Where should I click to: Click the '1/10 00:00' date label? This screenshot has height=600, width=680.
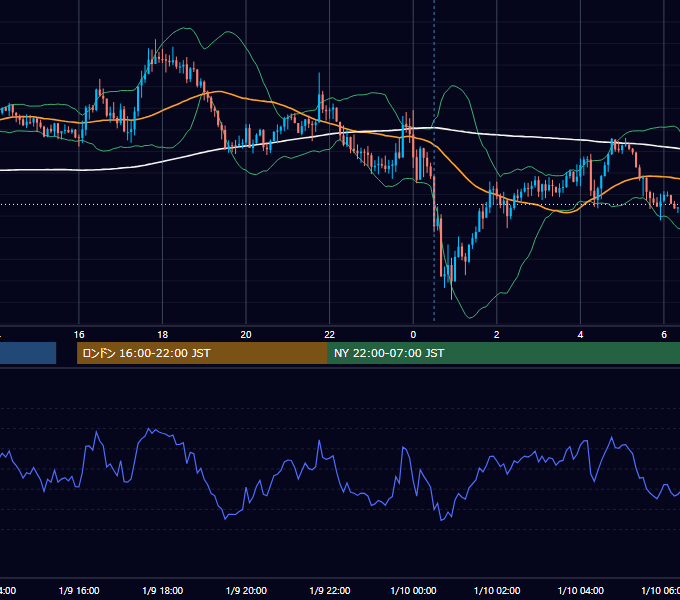(413, 590)
